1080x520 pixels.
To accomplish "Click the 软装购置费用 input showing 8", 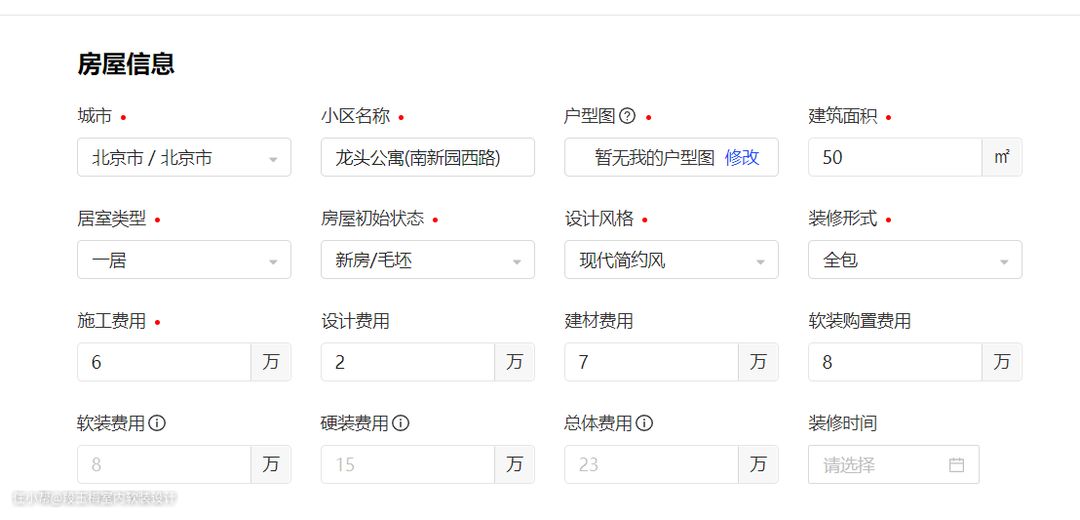I will click(895, 362).
